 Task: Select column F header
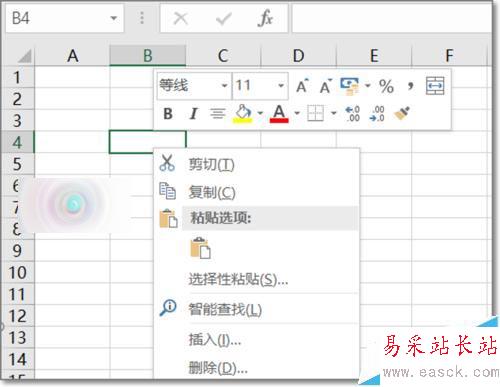(449, 56)
